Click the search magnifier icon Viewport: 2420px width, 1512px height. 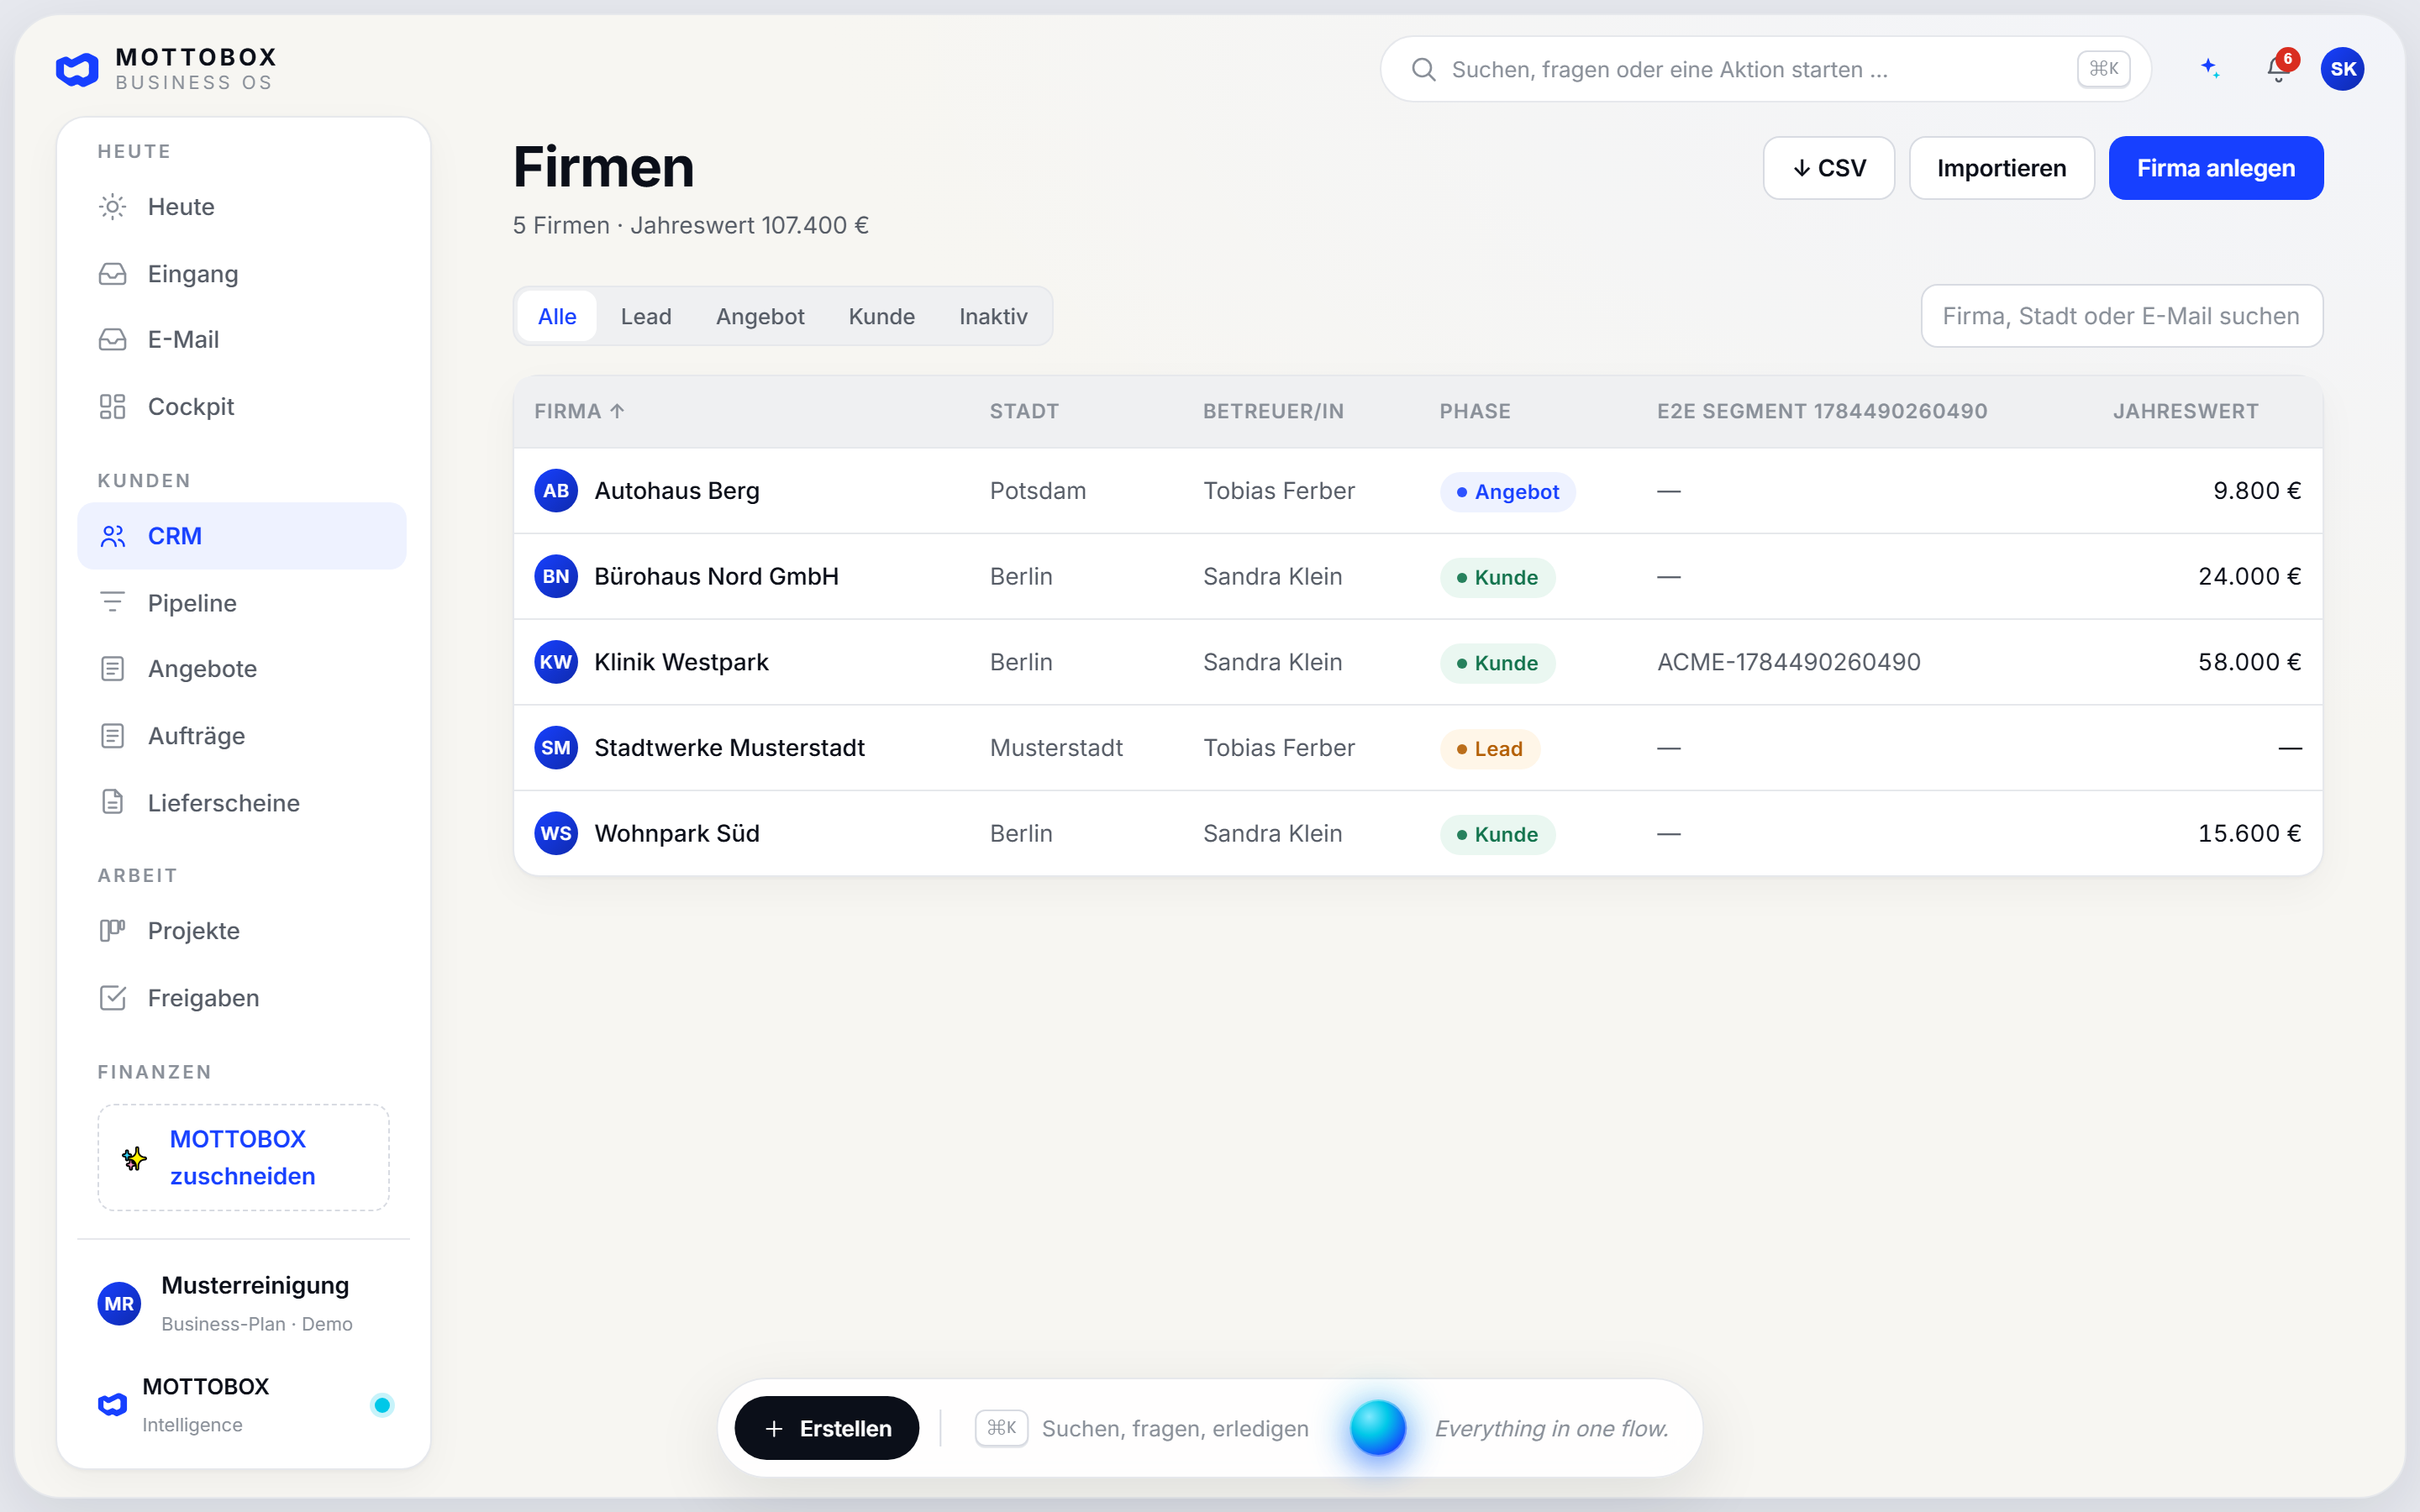point(1423,69)
